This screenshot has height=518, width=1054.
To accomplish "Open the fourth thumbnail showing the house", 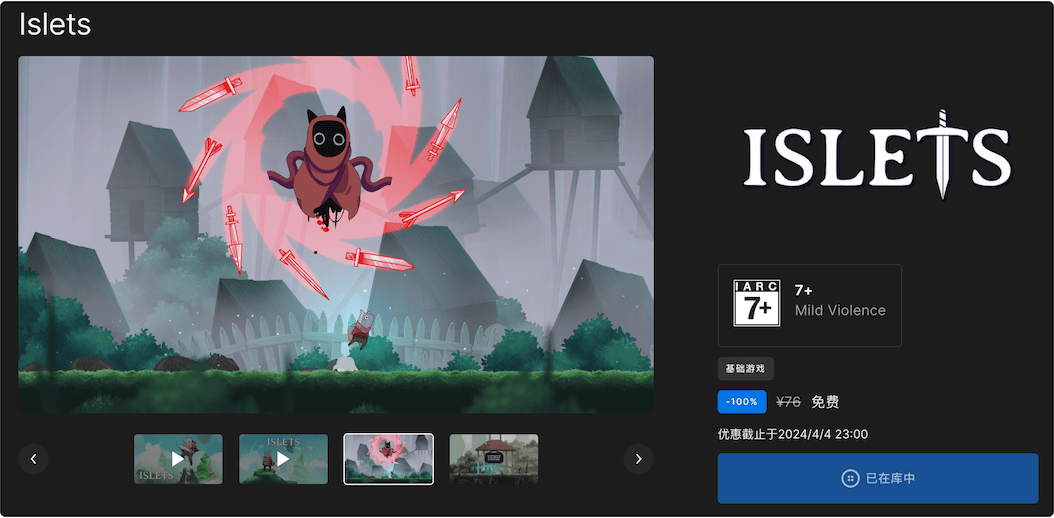I will pos(493,459).
